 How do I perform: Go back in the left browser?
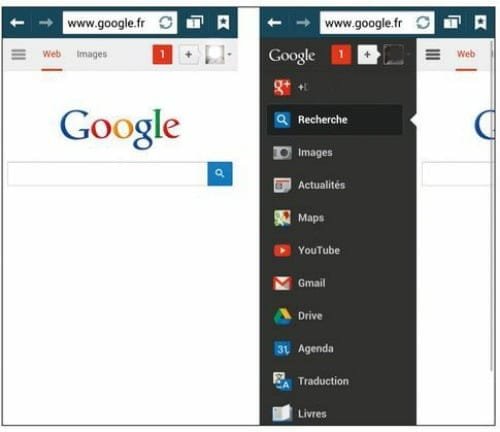pyautogui.click(x=17, y=23)
